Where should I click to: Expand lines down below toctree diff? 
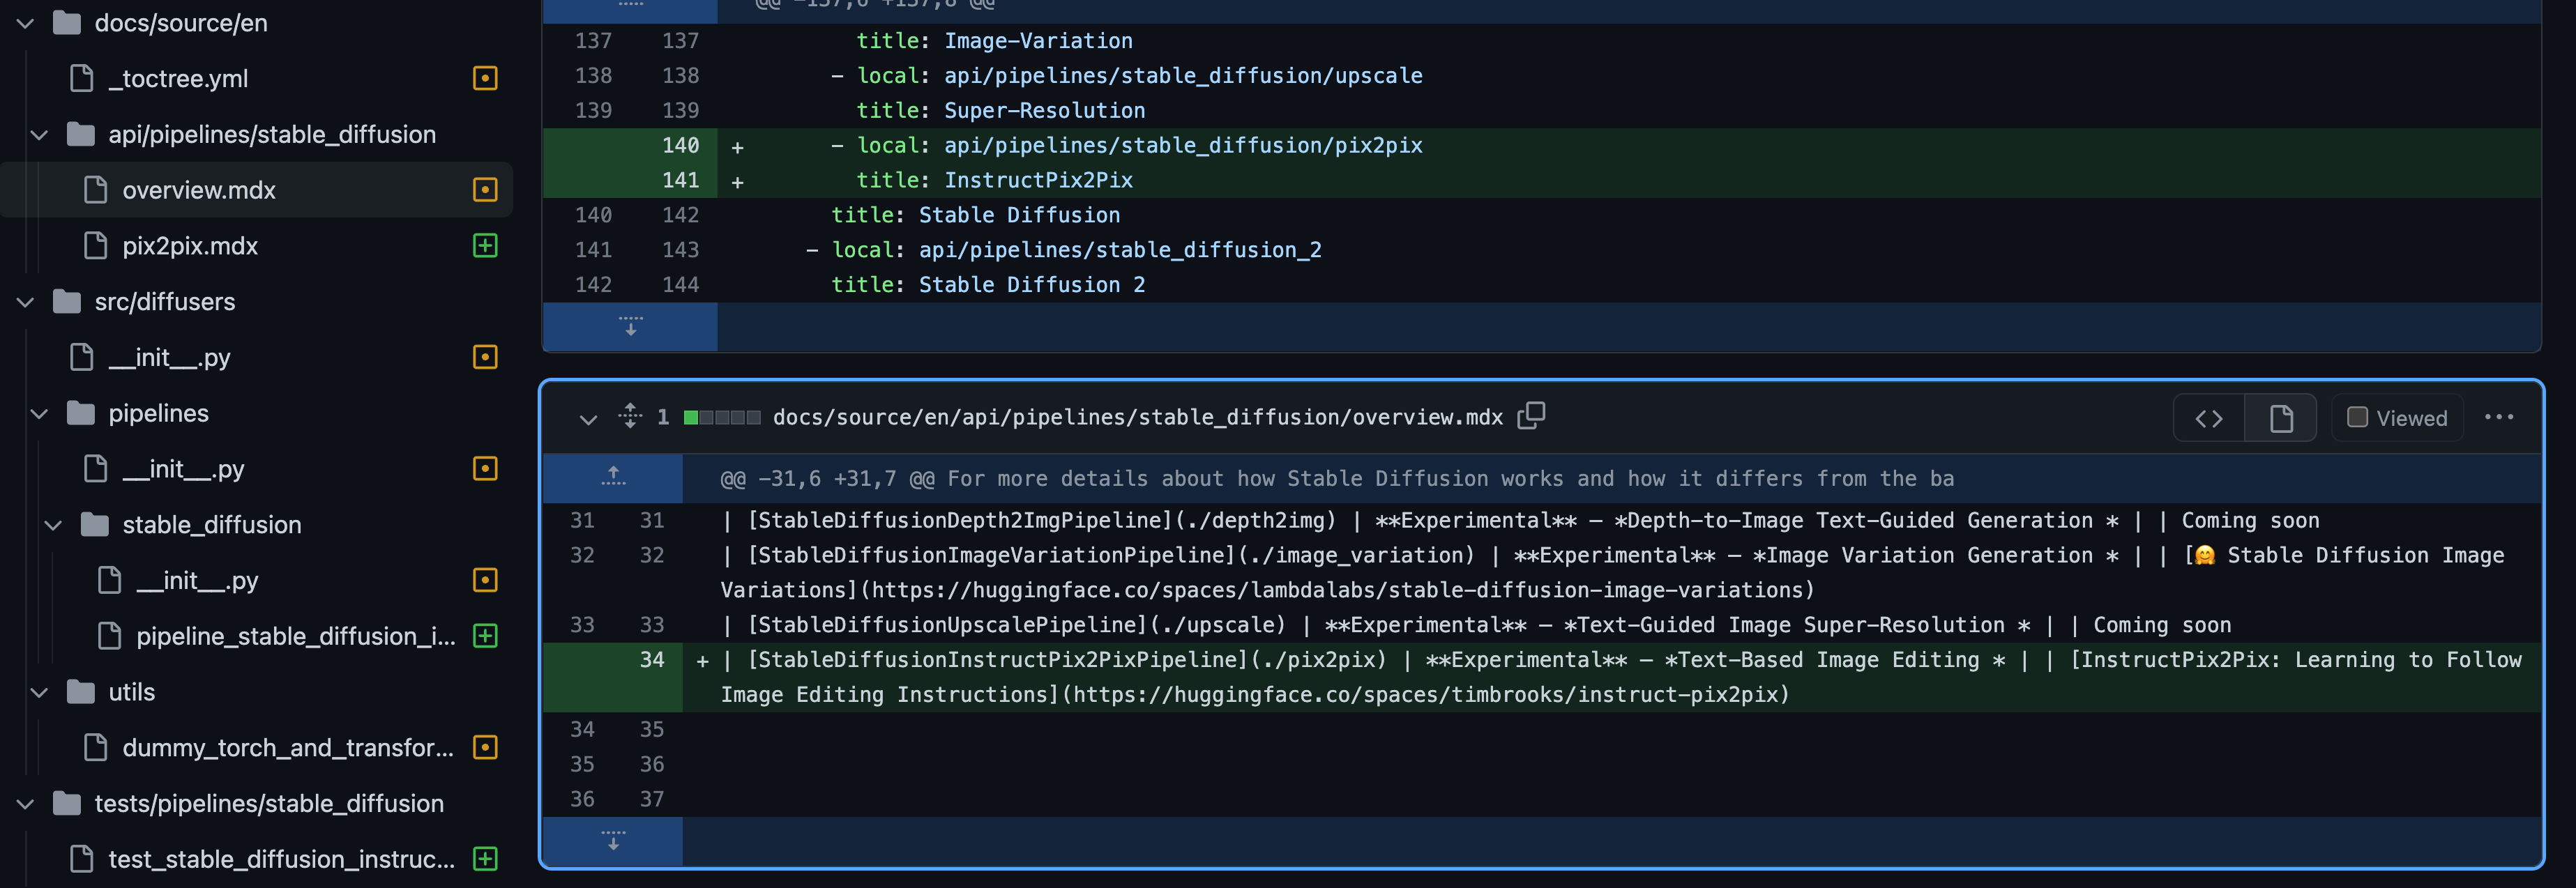tap(630, 326)
